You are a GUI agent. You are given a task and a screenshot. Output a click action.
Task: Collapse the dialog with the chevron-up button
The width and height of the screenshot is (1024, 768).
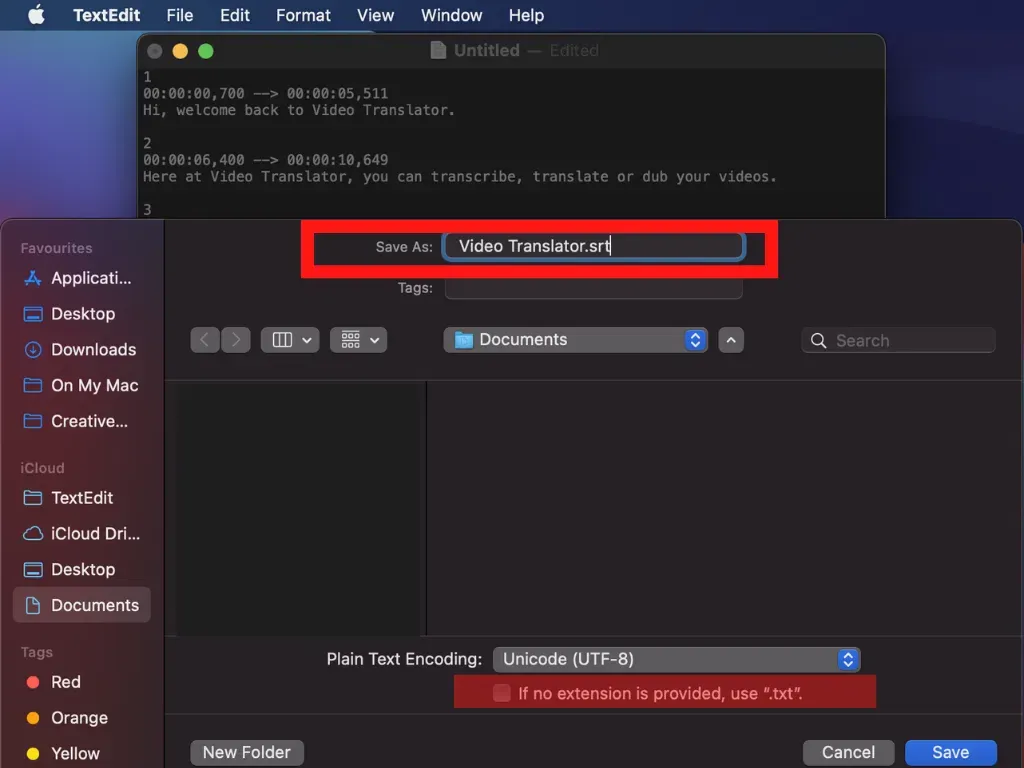pyautogui.click(x=731, y=340)
